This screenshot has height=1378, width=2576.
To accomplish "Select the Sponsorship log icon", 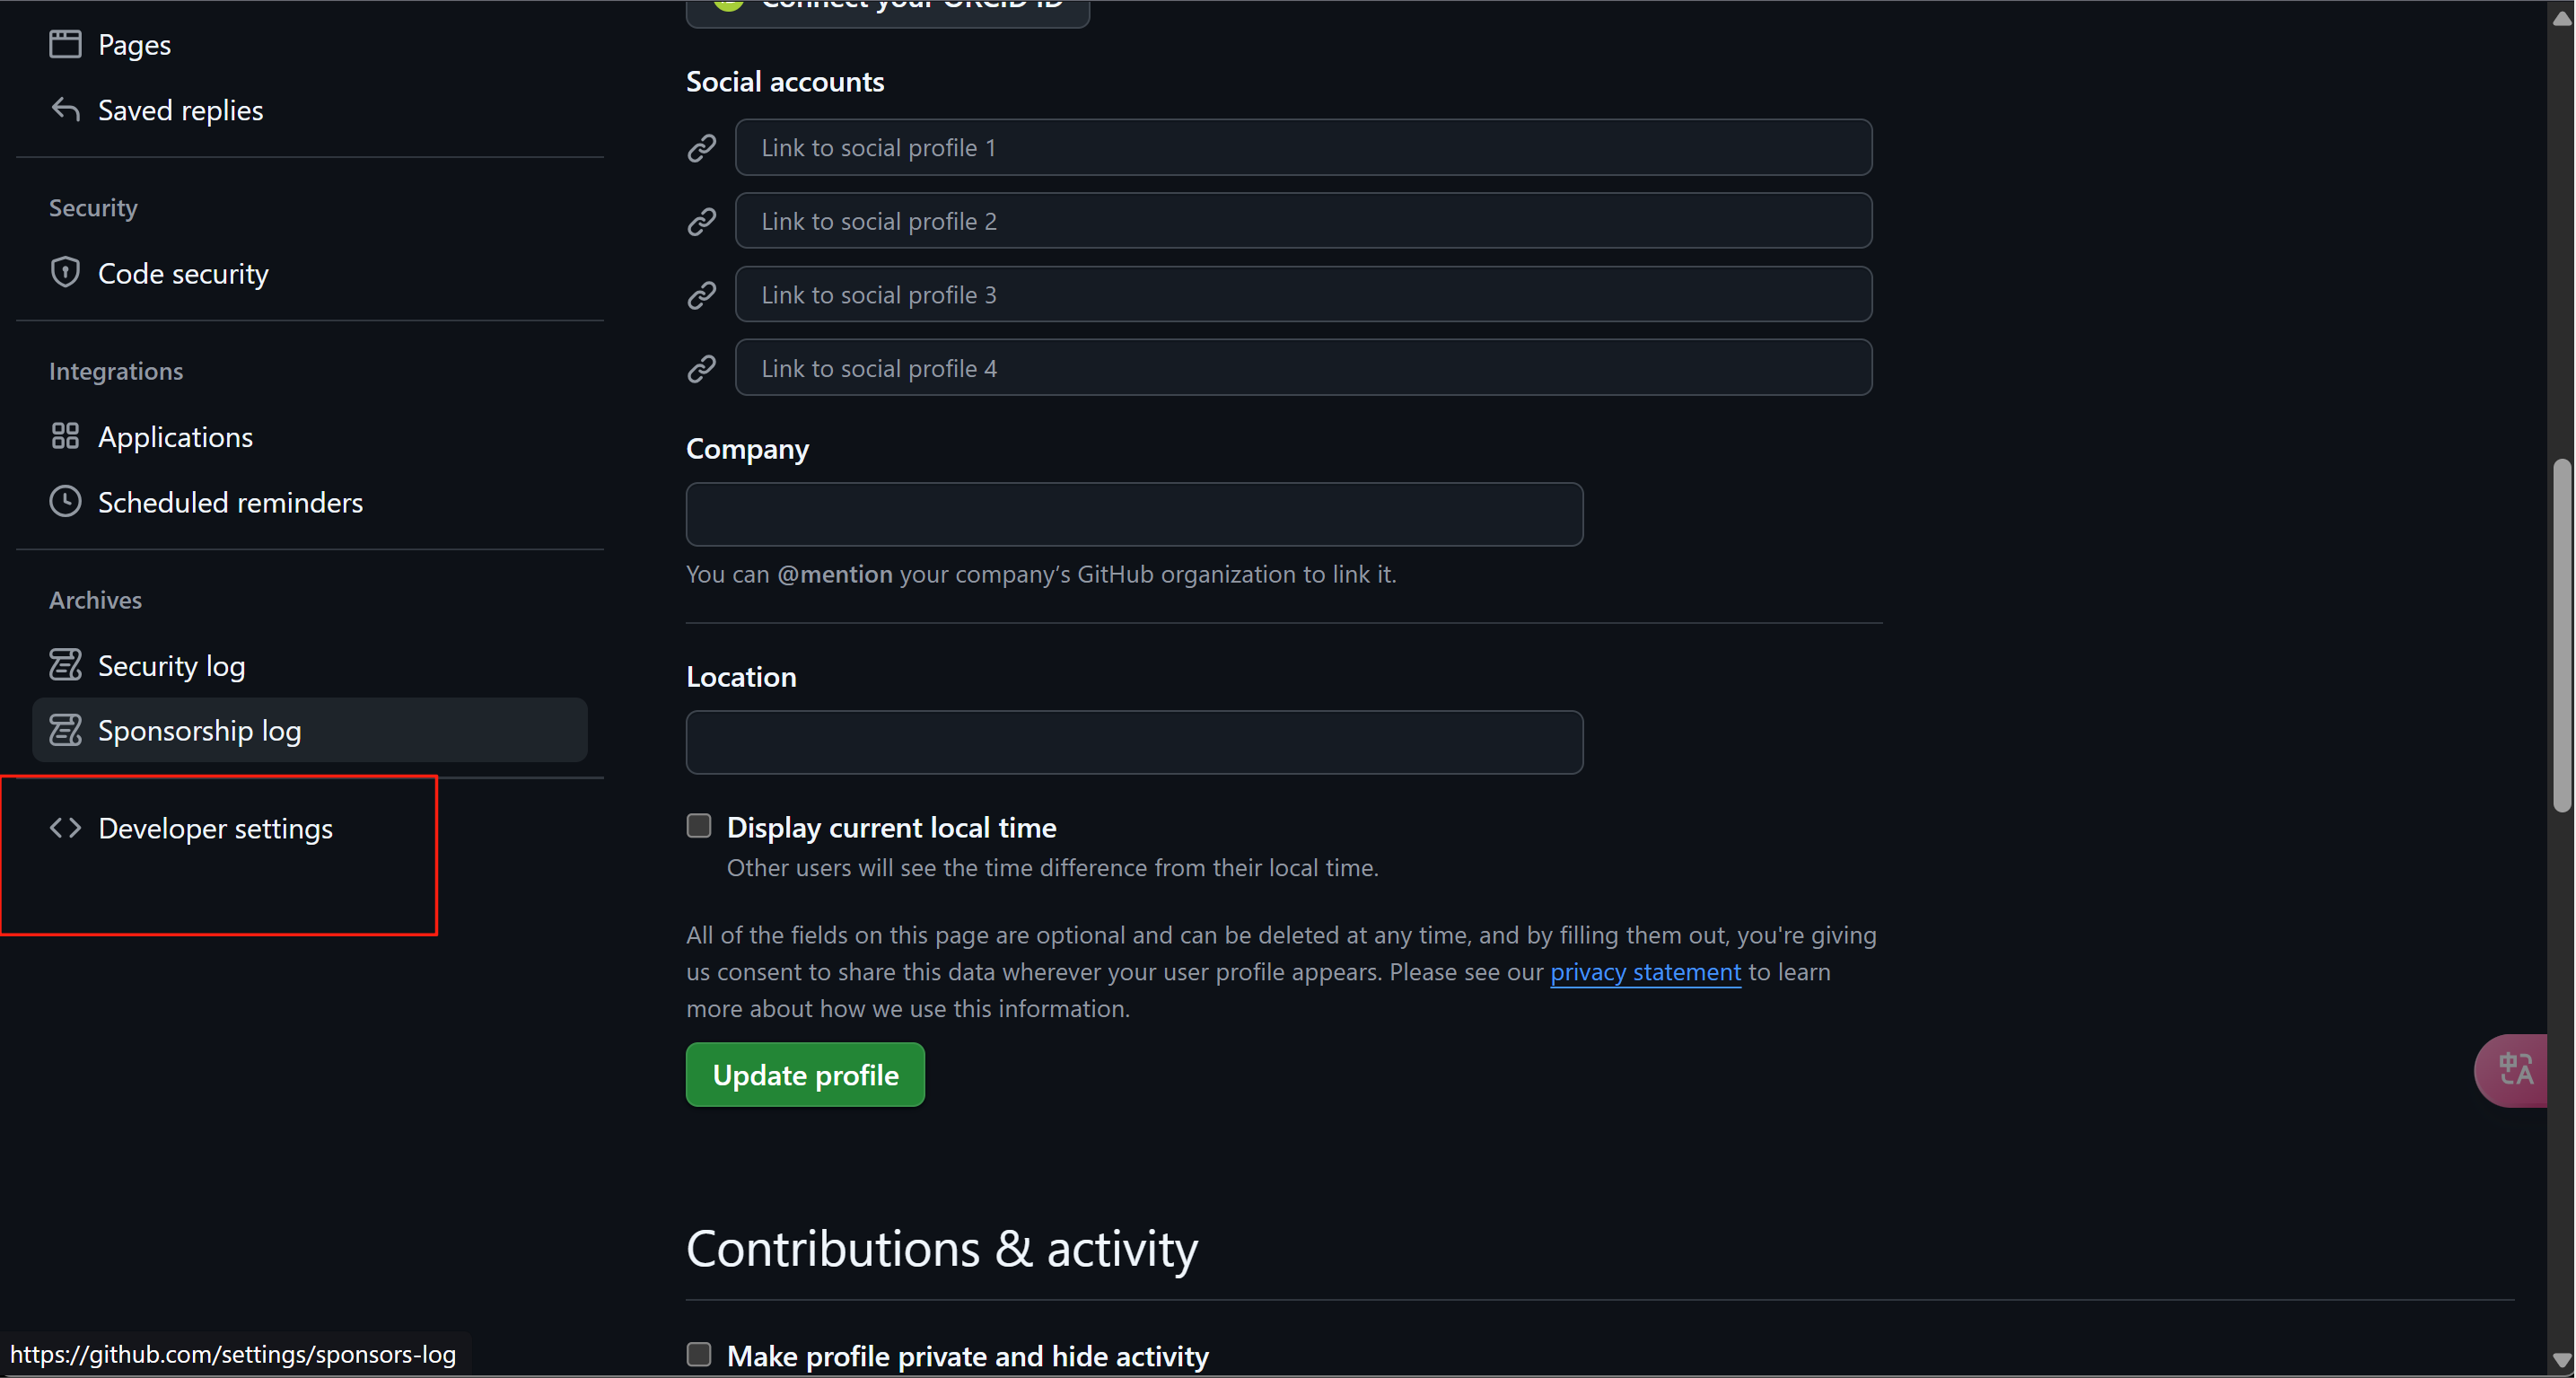I will [x=65, y=730].
